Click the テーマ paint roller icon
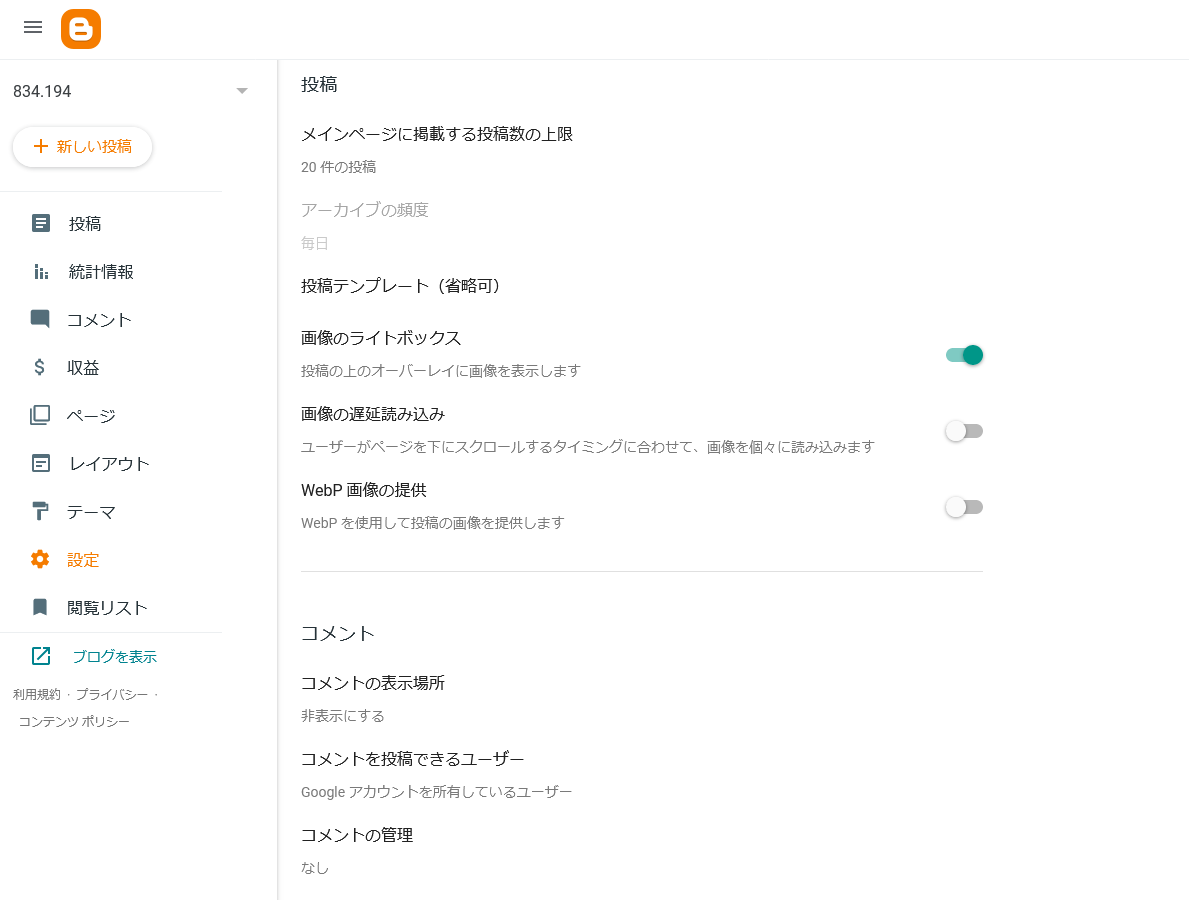 point(40,511)
